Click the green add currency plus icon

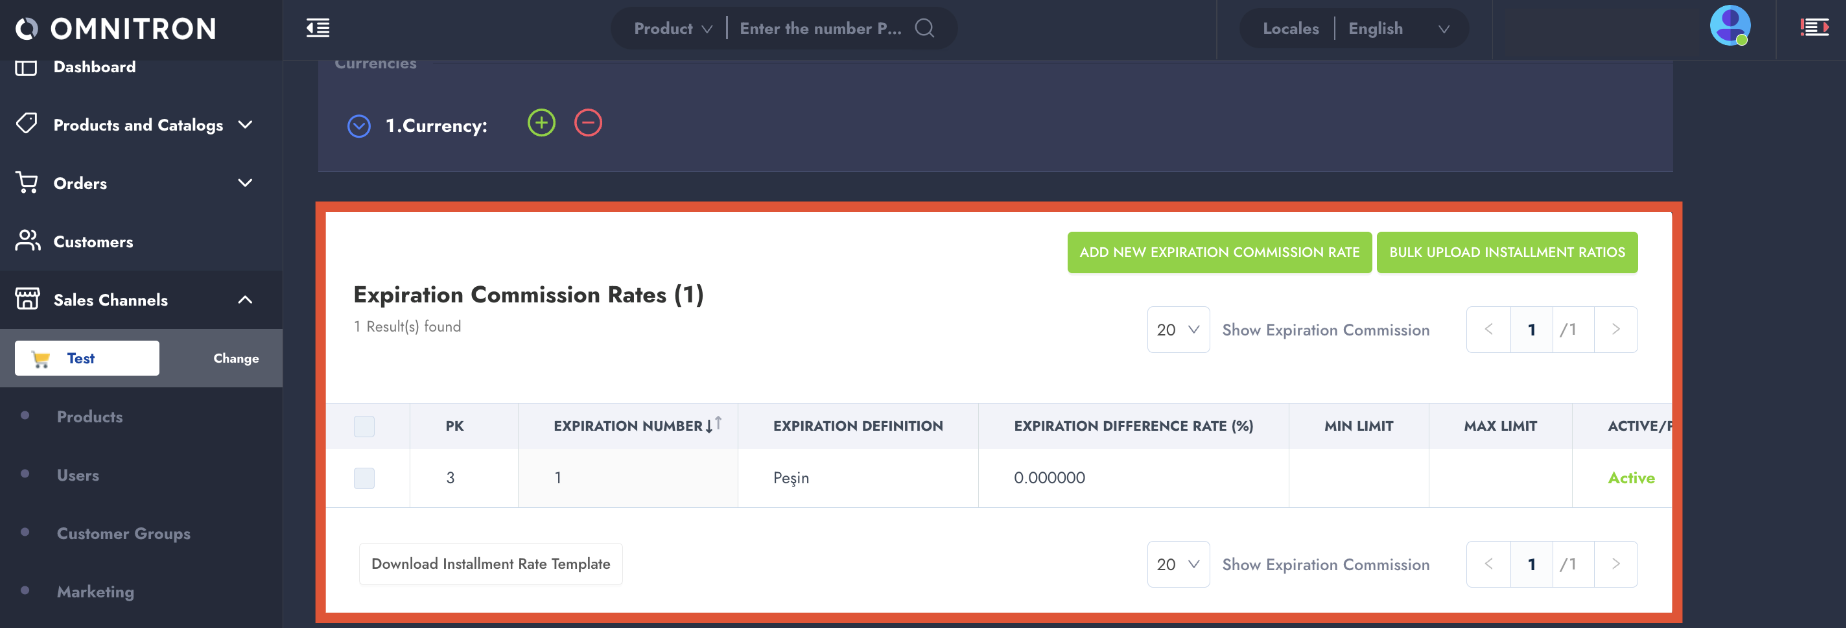541,123
